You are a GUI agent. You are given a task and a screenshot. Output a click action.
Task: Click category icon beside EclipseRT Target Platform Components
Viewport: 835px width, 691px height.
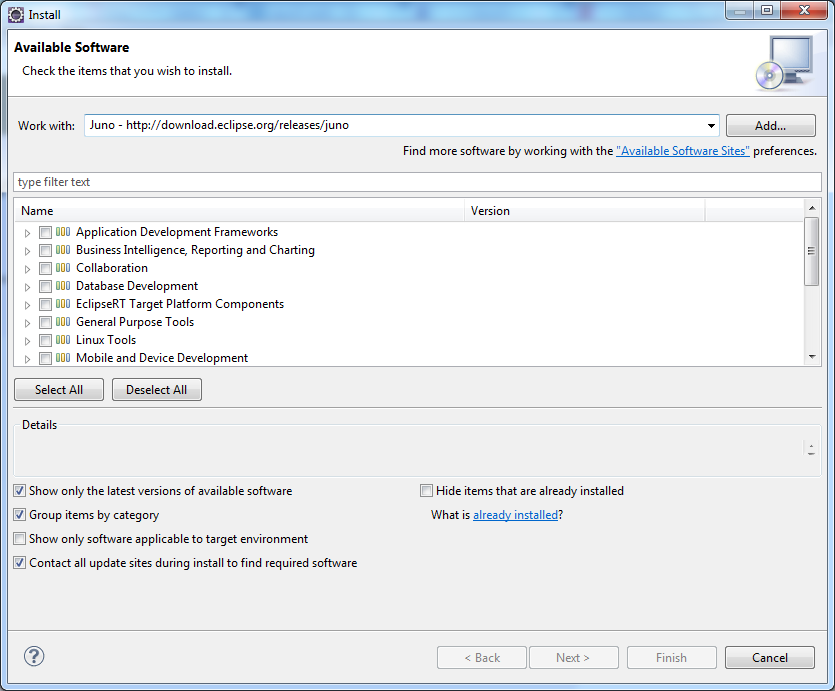pos(63,304)
